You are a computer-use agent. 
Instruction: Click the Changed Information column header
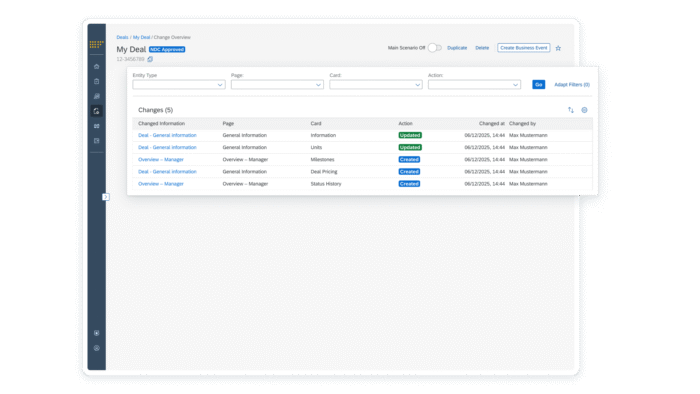point(161,124)
